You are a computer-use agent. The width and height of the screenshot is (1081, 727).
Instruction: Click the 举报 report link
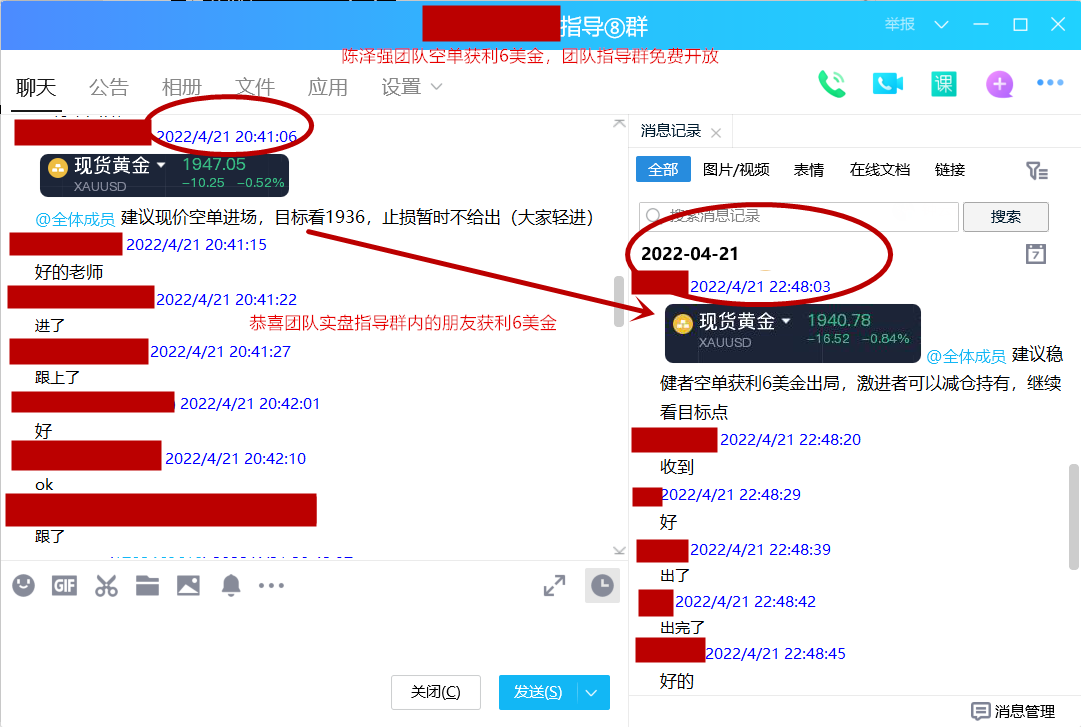tap(900, 25)
